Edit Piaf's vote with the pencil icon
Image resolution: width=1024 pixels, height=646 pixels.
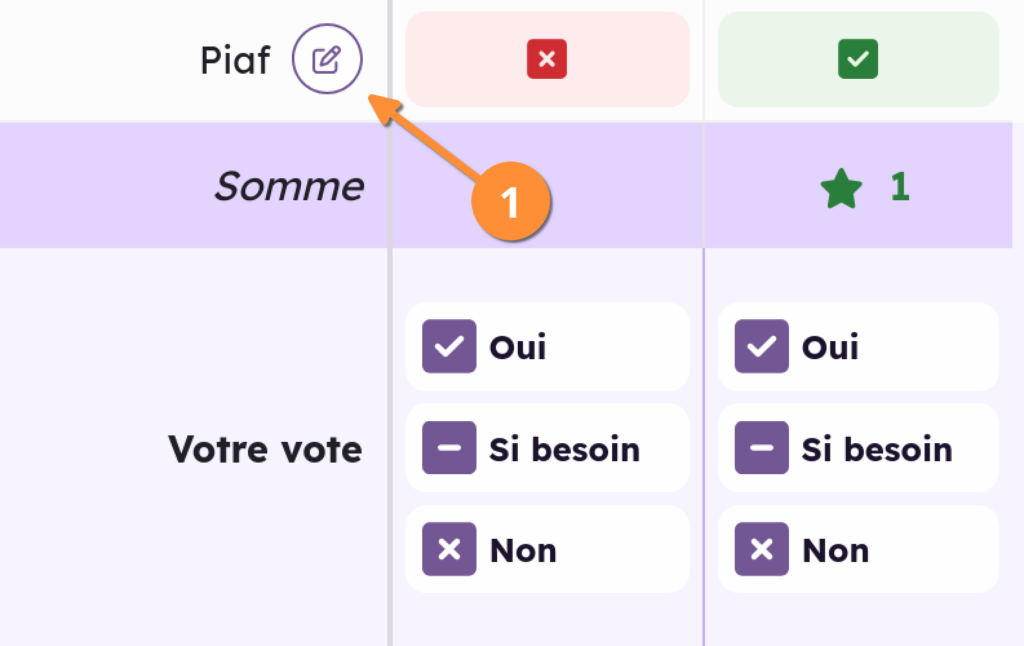click(x=327, y=61)
